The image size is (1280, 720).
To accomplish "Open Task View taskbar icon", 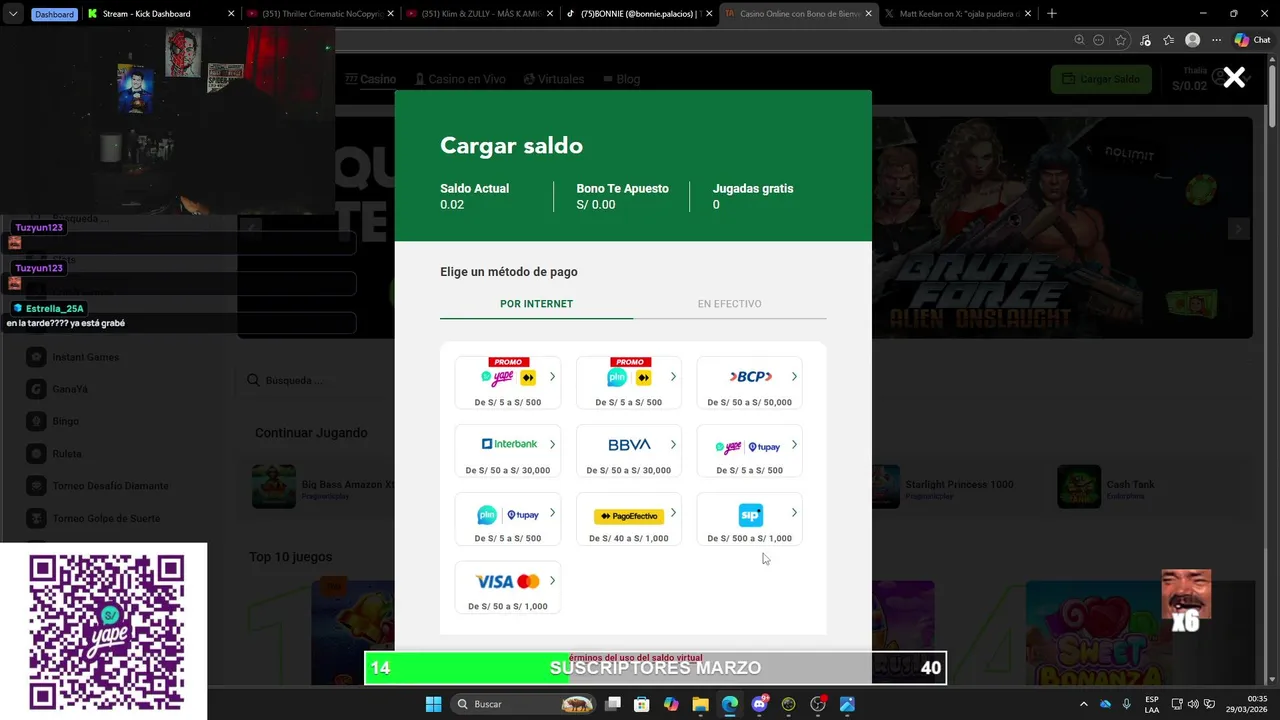I will pos(613,704).
